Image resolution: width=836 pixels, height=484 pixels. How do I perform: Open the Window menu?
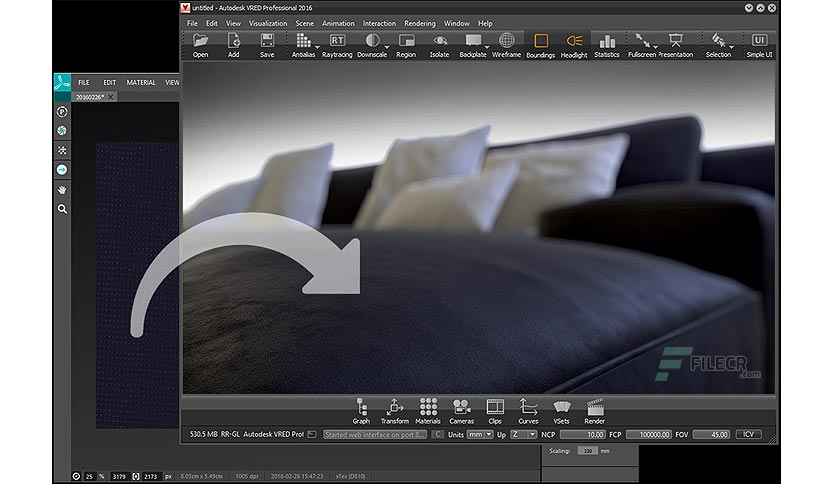(x=456, y=23)
